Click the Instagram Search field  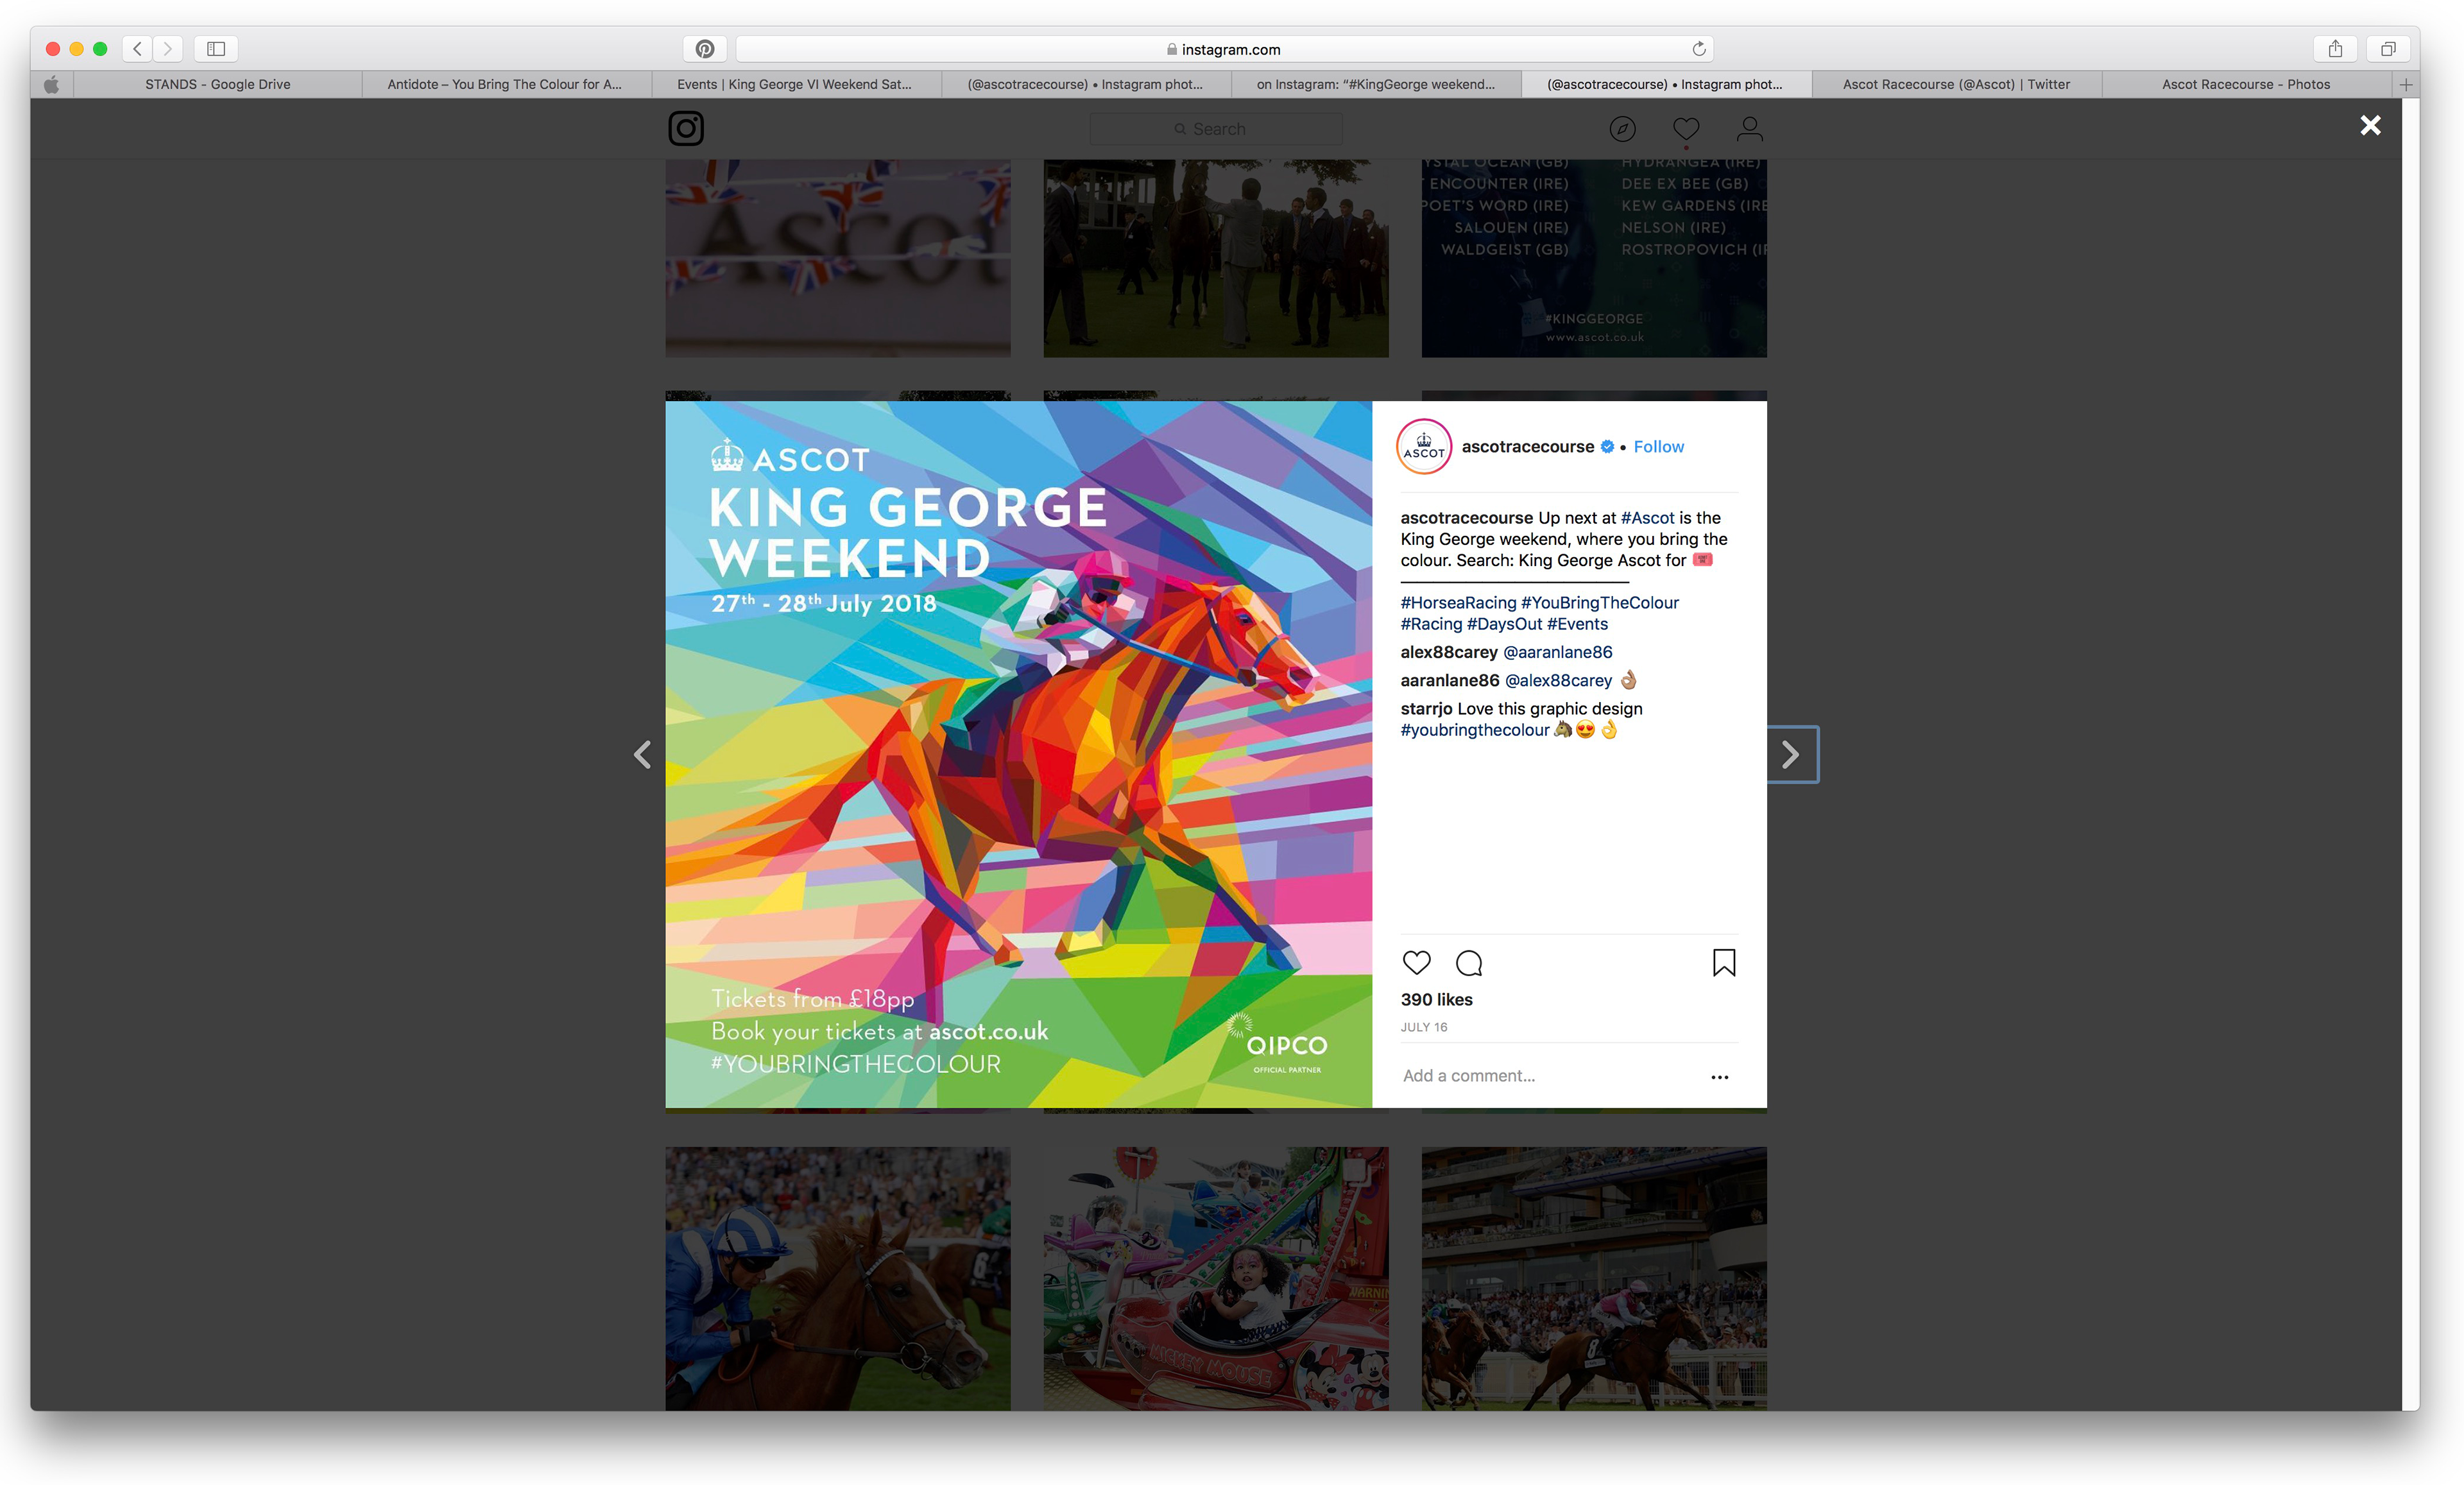(1215, 129)
